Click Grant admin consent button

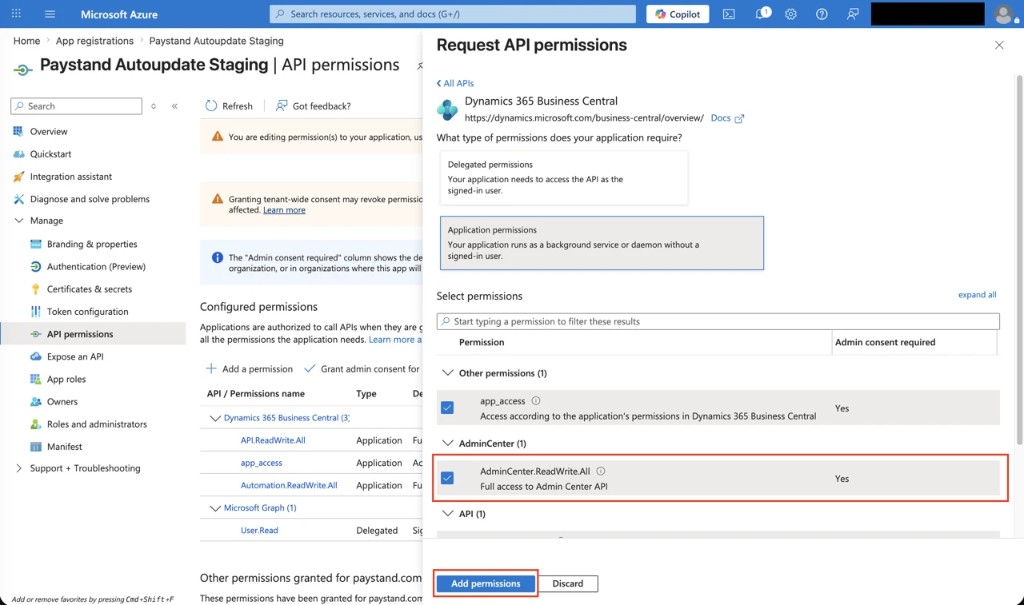pos(362,368)
